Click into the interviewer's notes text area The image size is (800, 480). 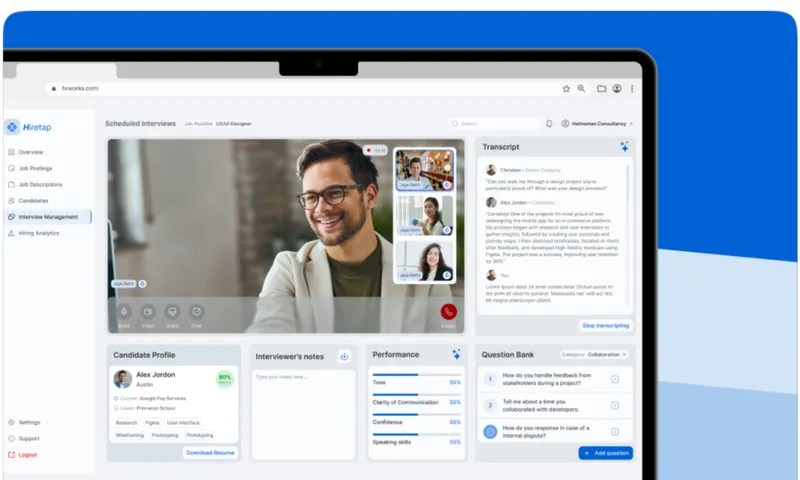pyautogui.click(x=303, y=414)
